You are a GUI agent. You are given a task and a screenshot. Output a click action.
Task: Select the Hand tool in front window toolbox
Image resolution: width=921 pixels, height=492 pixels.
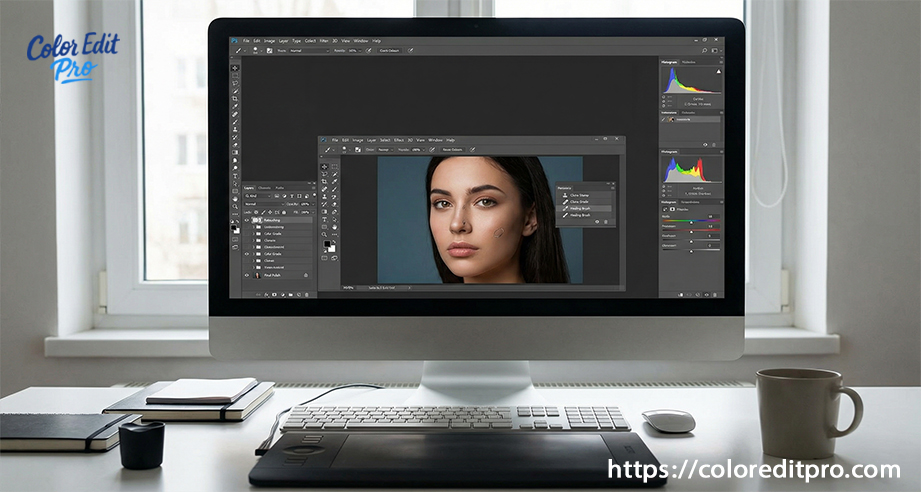(335, 227)
